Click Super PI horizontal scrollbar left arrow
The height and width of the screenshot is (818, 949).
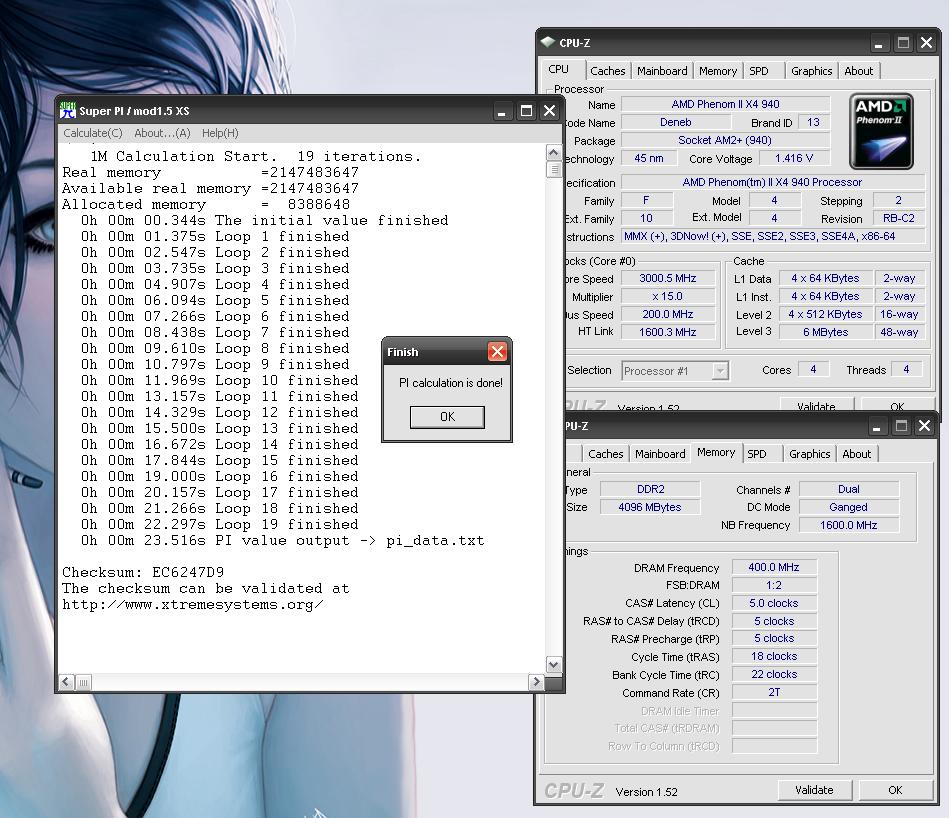point(67,682)
